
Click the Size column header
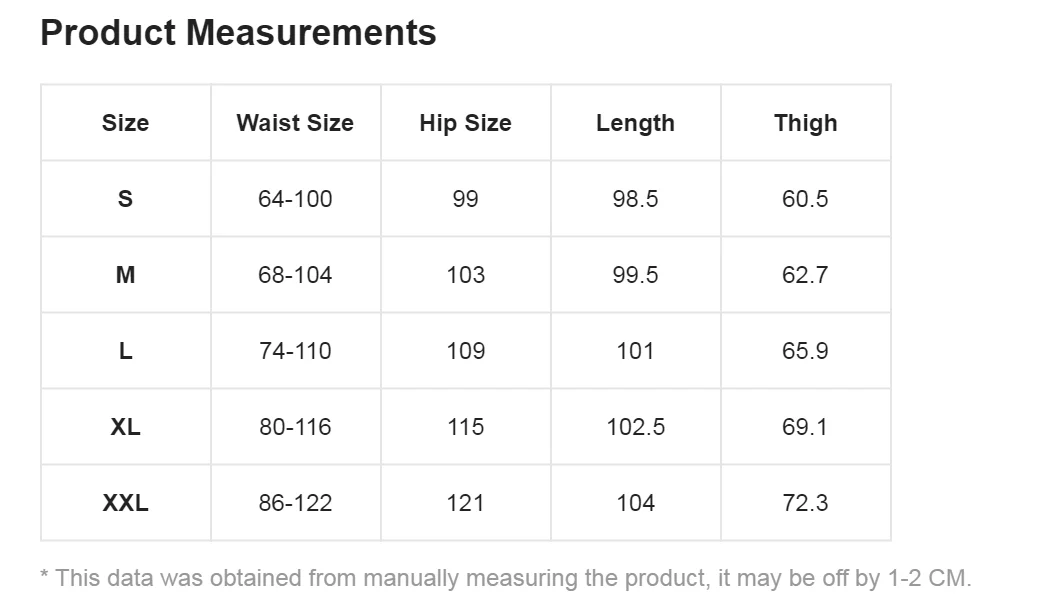[125, 123]
